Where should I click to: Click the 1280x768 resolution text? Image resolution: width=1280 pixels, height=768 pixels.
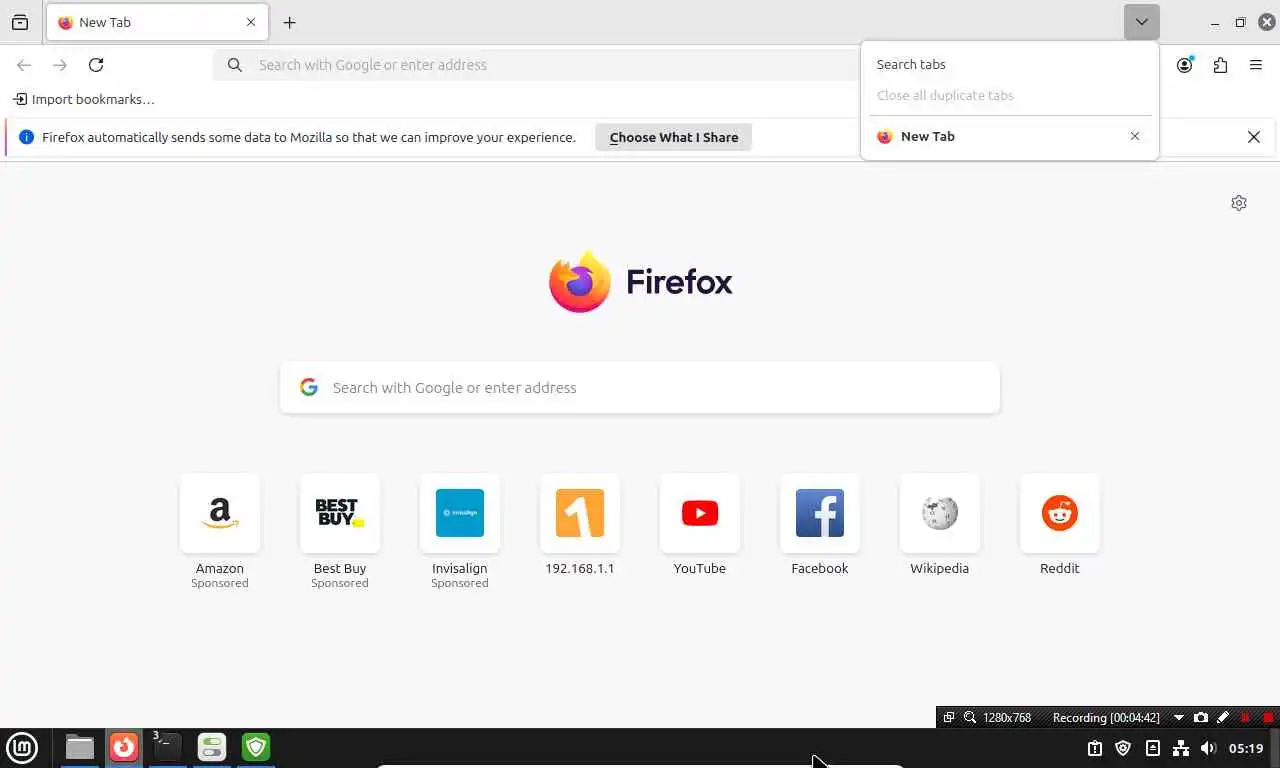pos(1007,717)
